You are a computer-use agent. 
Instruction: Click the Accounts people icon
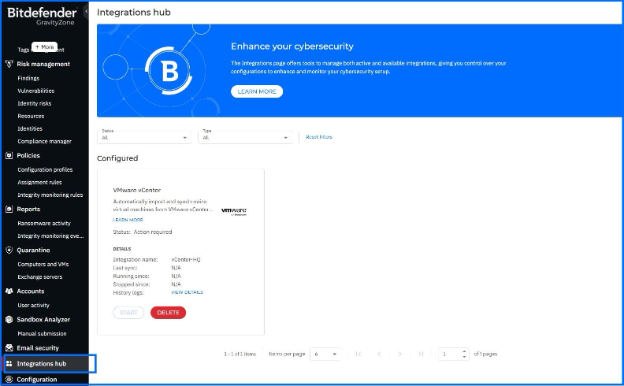pos(9,291)
